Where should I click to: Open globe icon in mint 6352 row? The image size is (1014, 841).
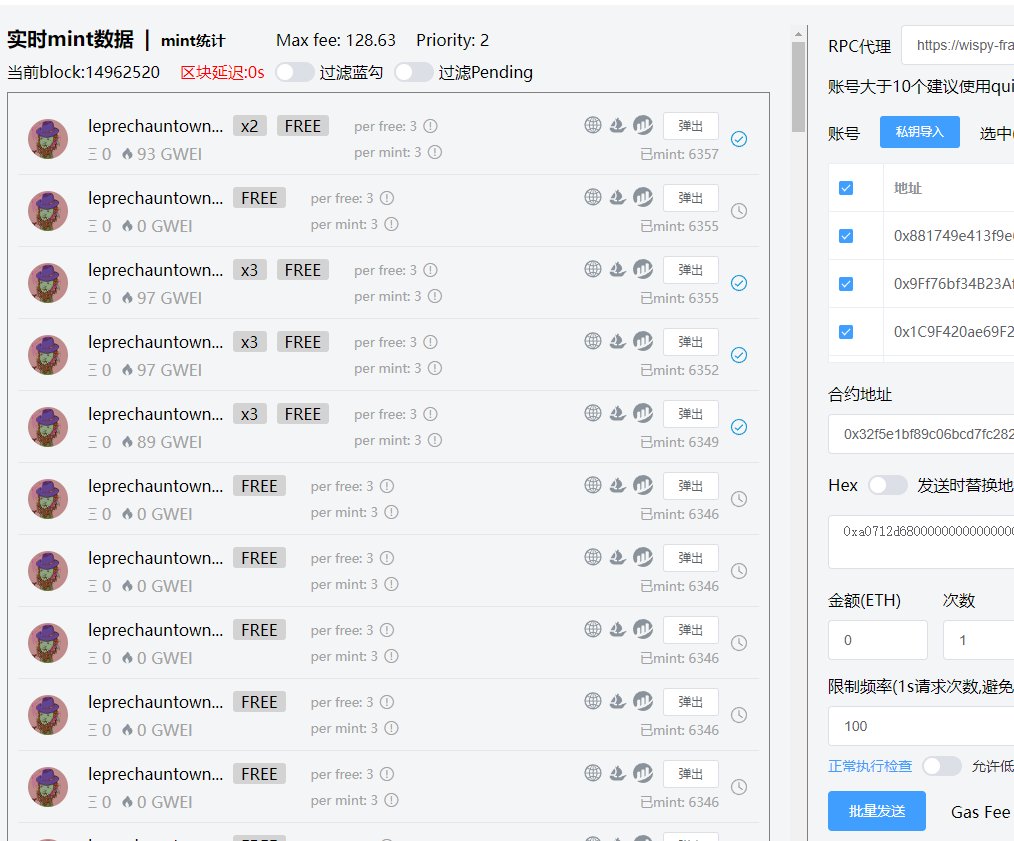(592, 341)
